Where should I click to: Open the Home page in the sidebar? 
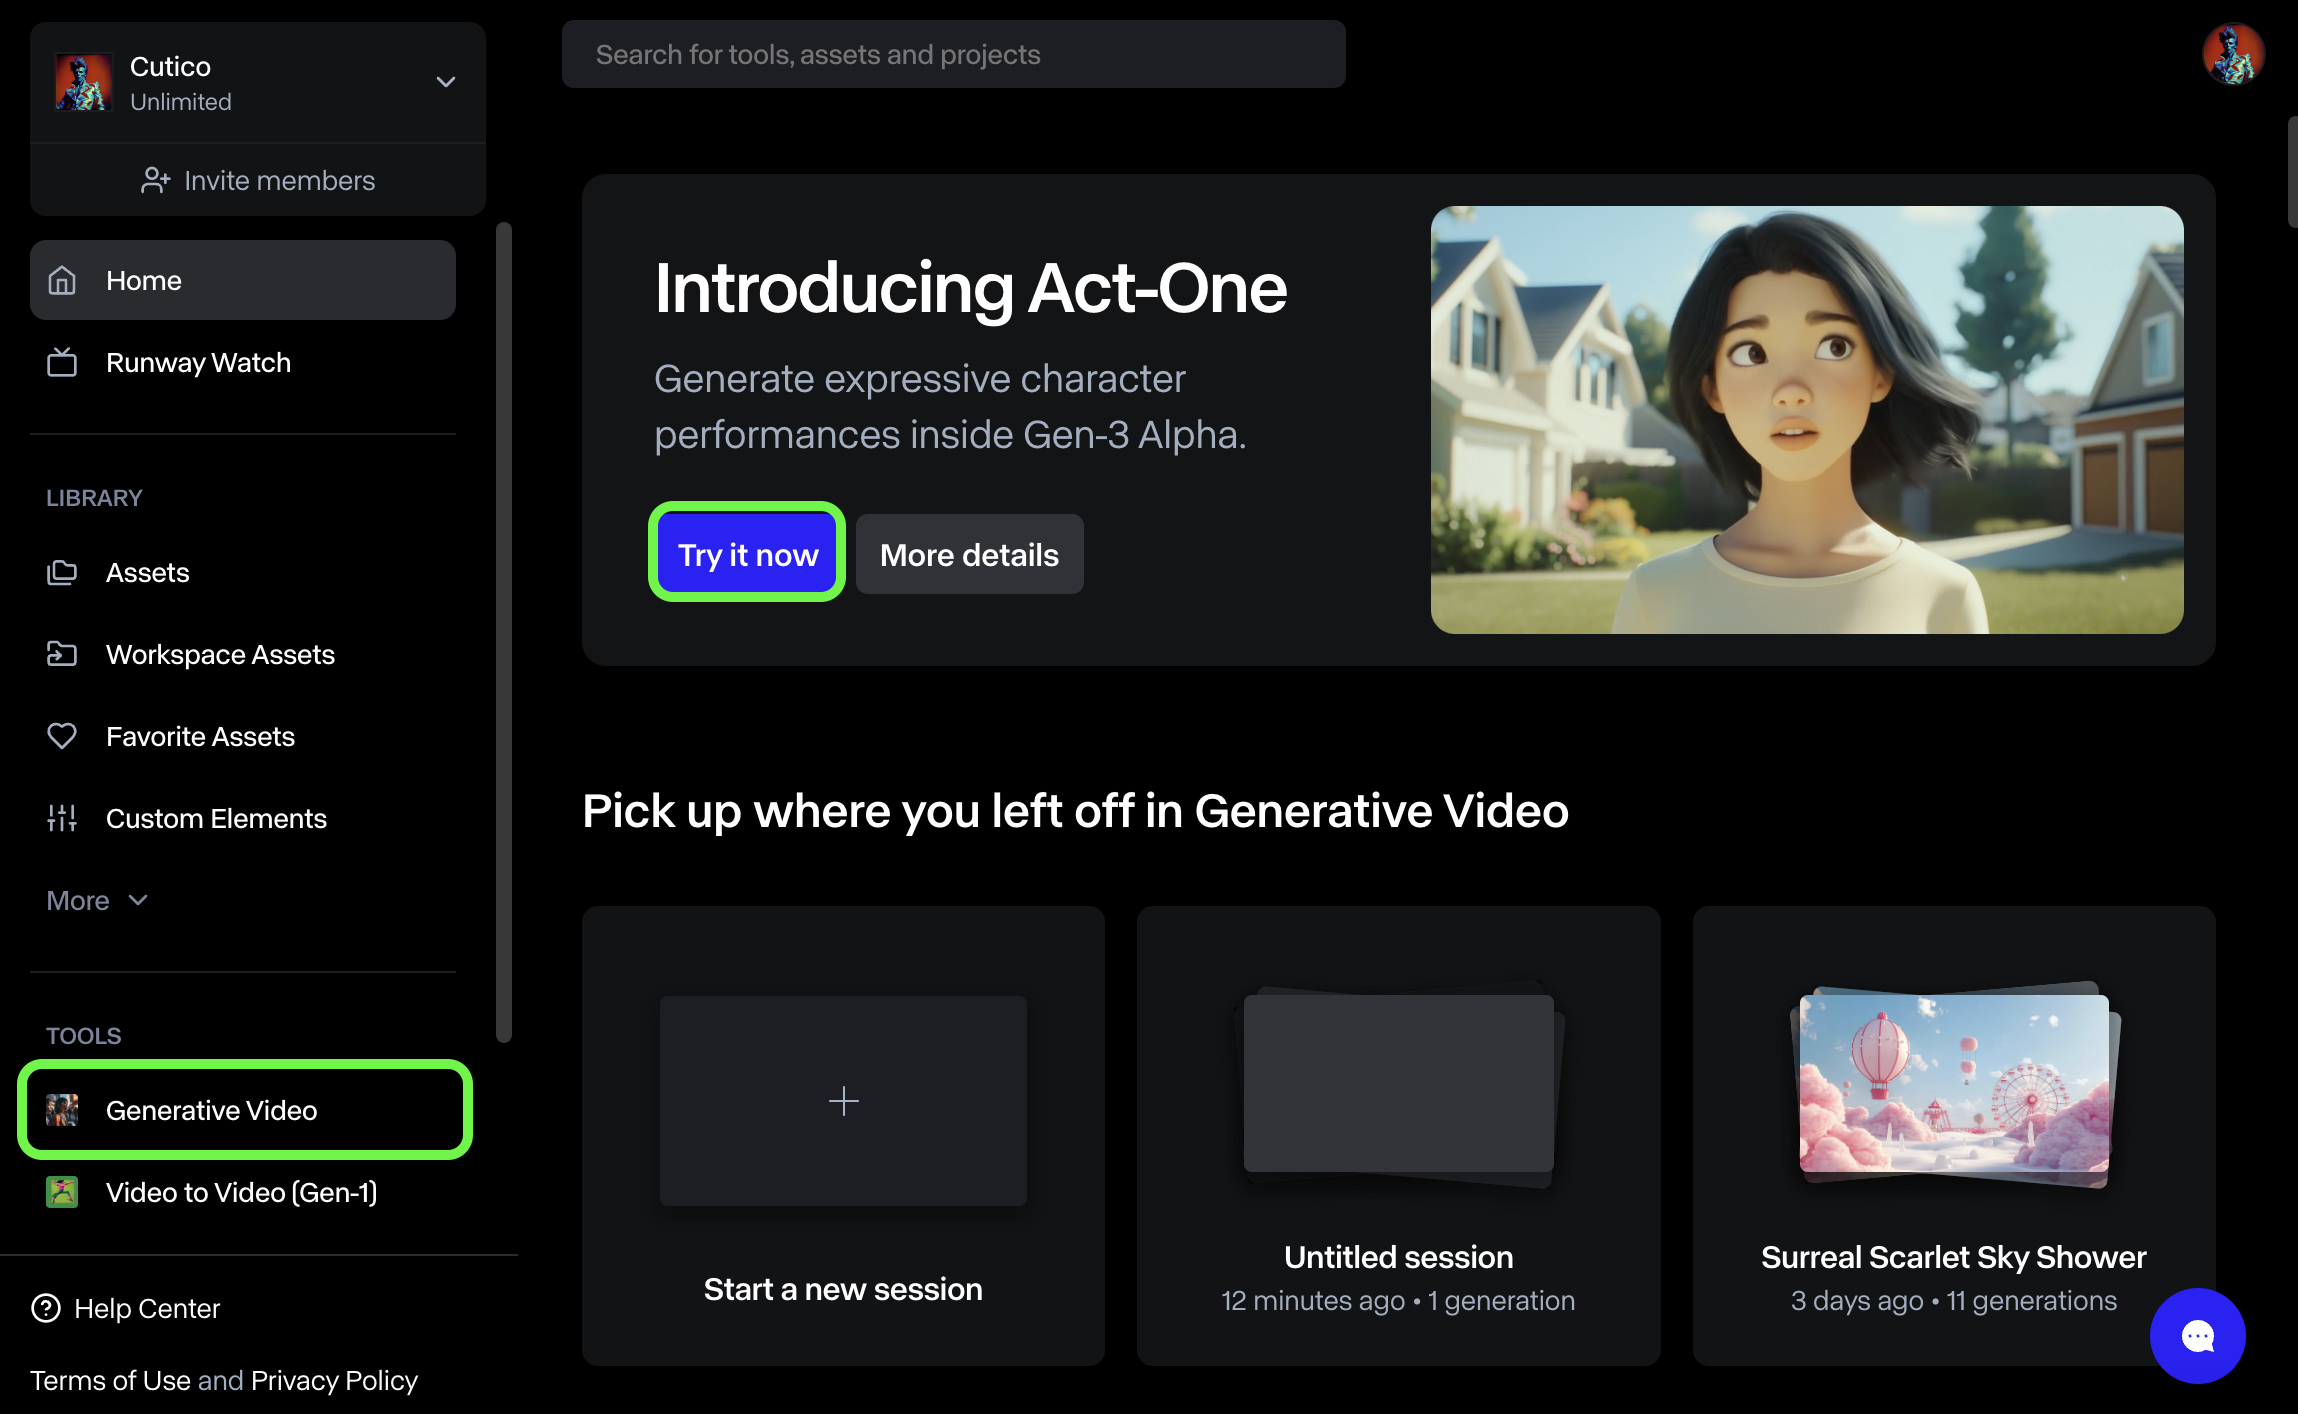(x=243, y=280)
